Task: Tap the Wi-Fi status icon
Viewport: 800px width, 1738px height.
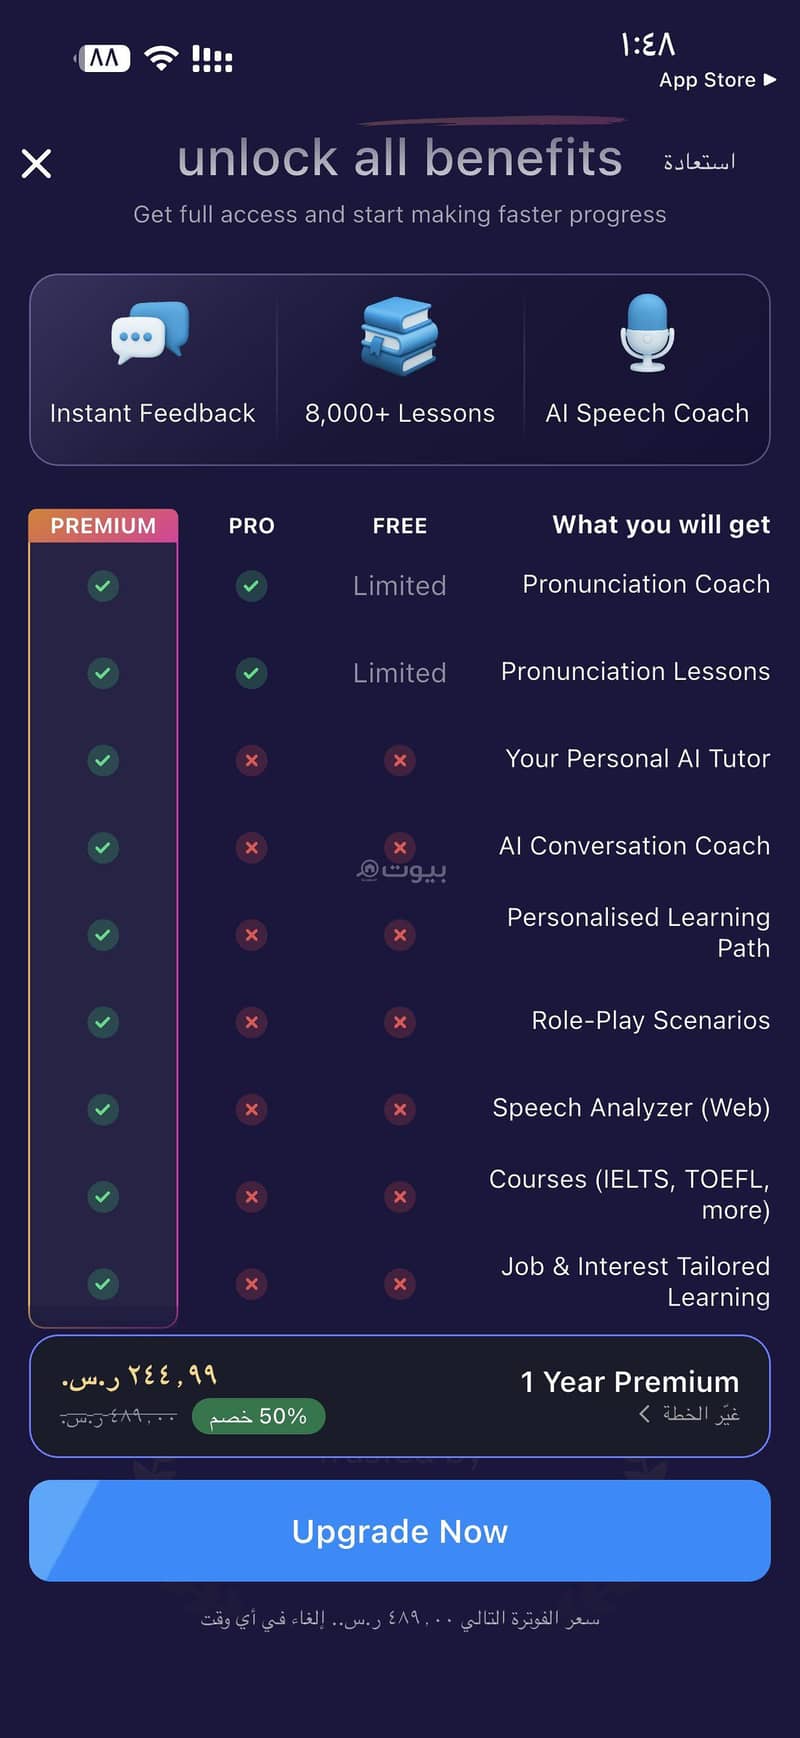Action: pos(161,58)
